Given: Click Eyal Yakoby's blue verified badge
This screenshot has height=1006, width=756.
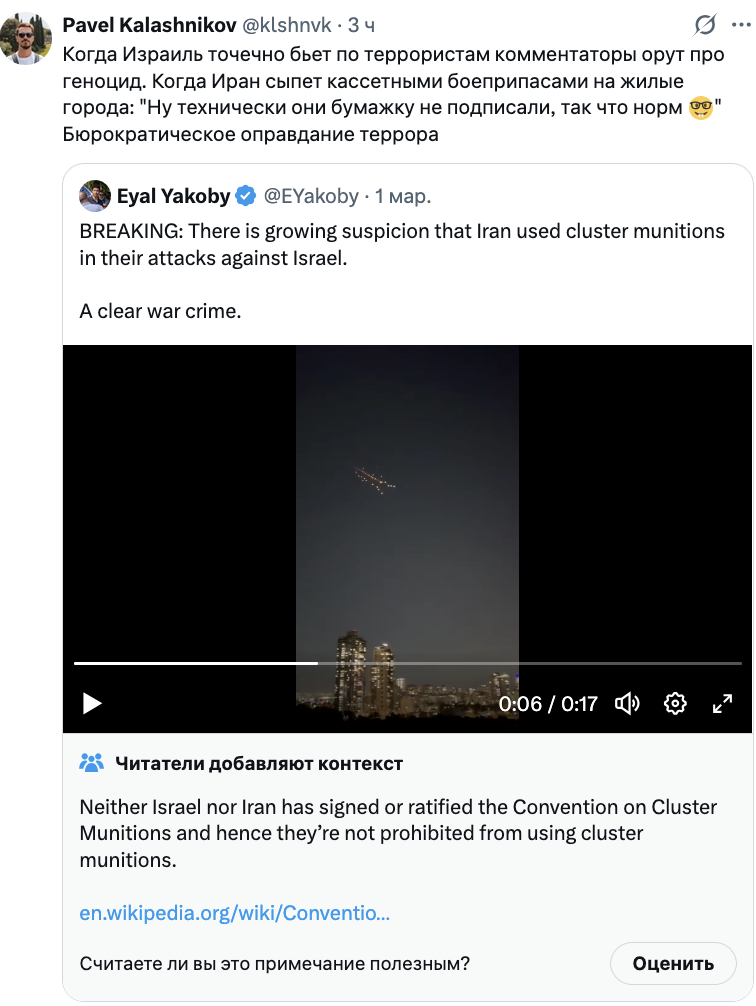Looking at the screenshot, I should tap(245, 196).
